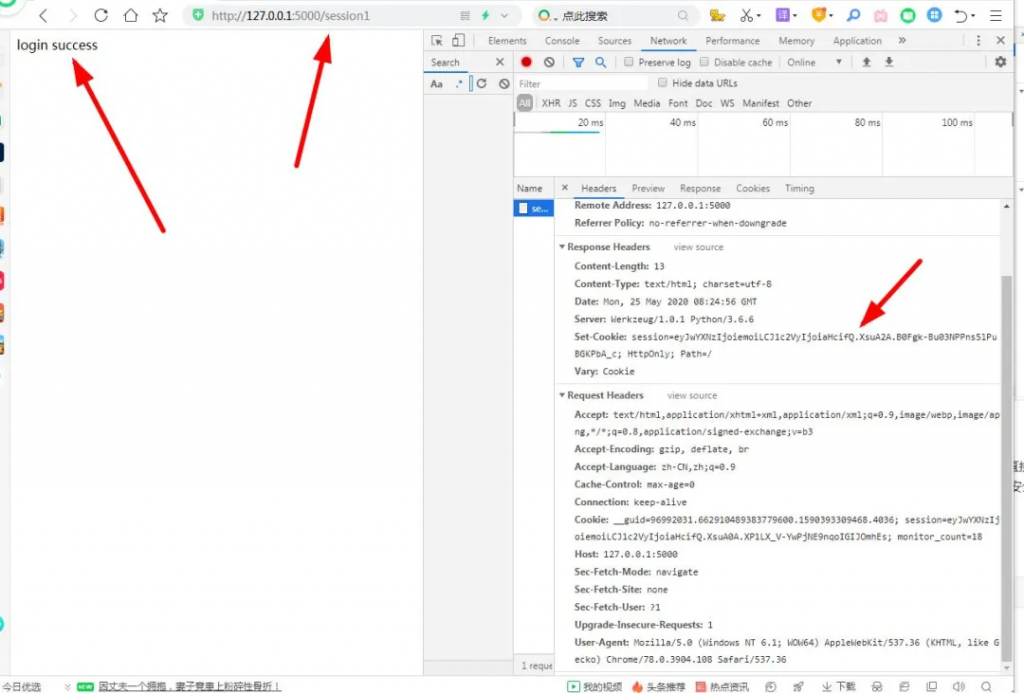Image resolution: width=1024 pixels, height=693 pixels.
Task: Collapse the Response Headers section
Action: pos(562,247)
